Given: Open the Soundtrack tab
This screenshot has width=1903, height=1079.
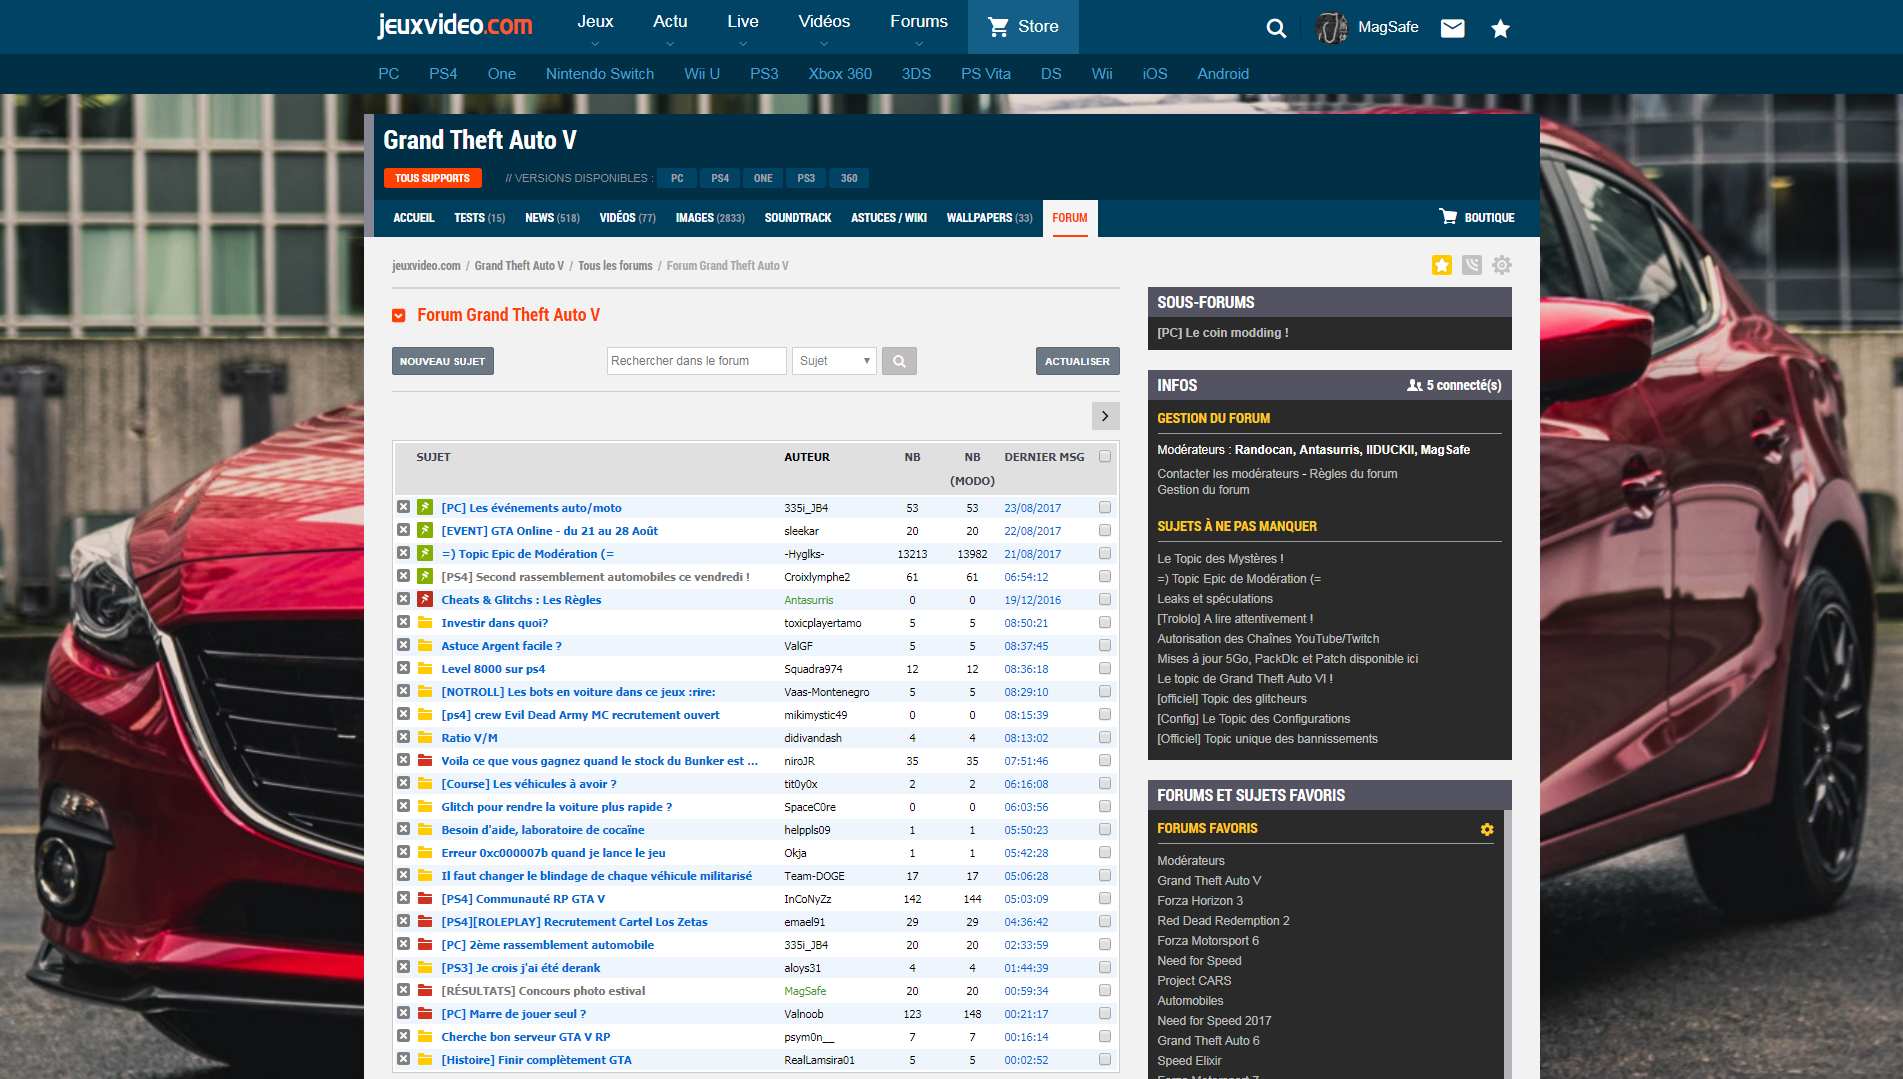Looking at the screenshot, I should point(798,217).
